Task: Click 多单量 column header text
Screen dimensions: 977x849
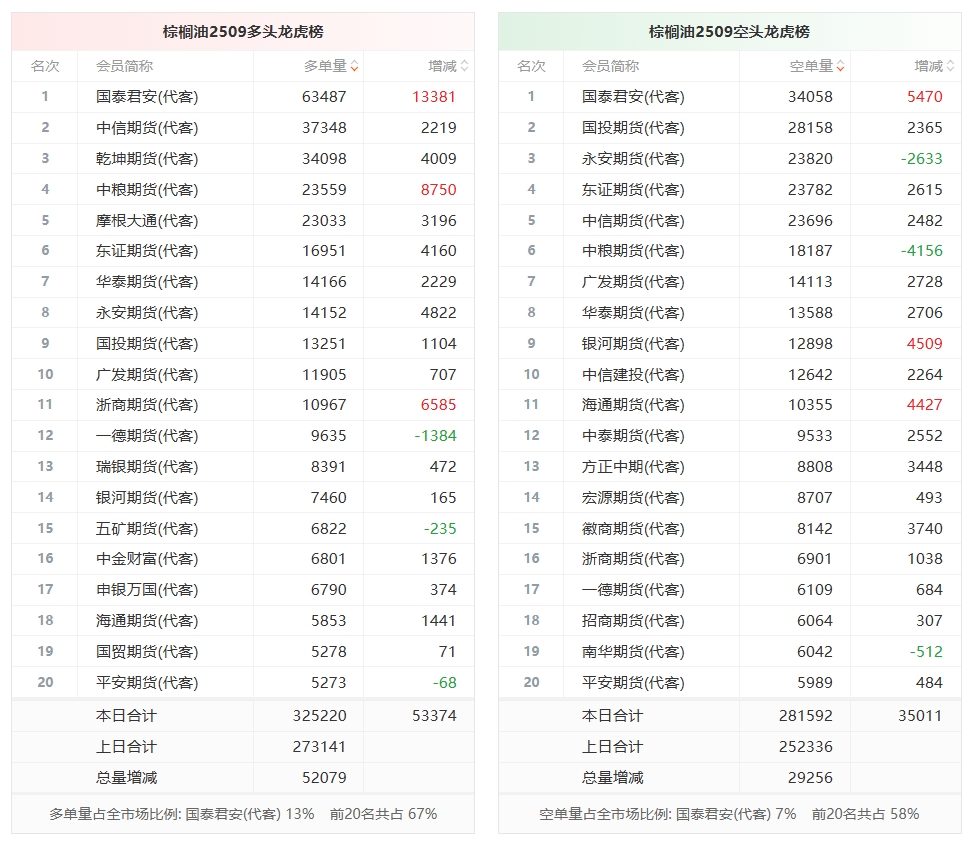Action: point(325,66)
